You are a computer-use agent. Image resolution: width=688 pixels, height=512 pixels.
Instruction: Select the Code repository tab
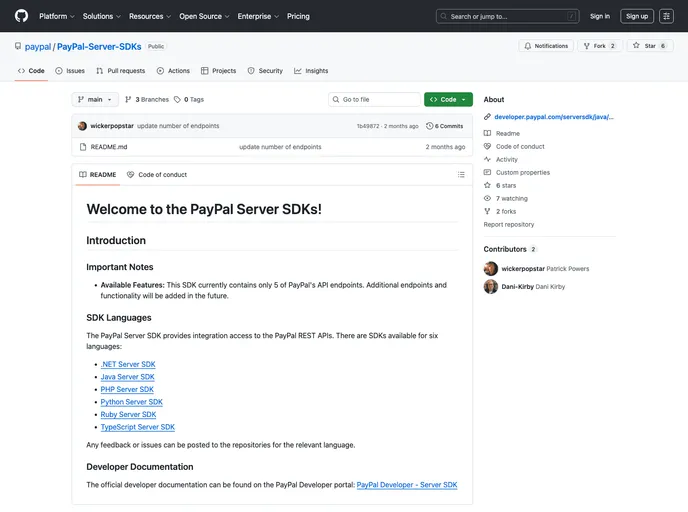31,71
